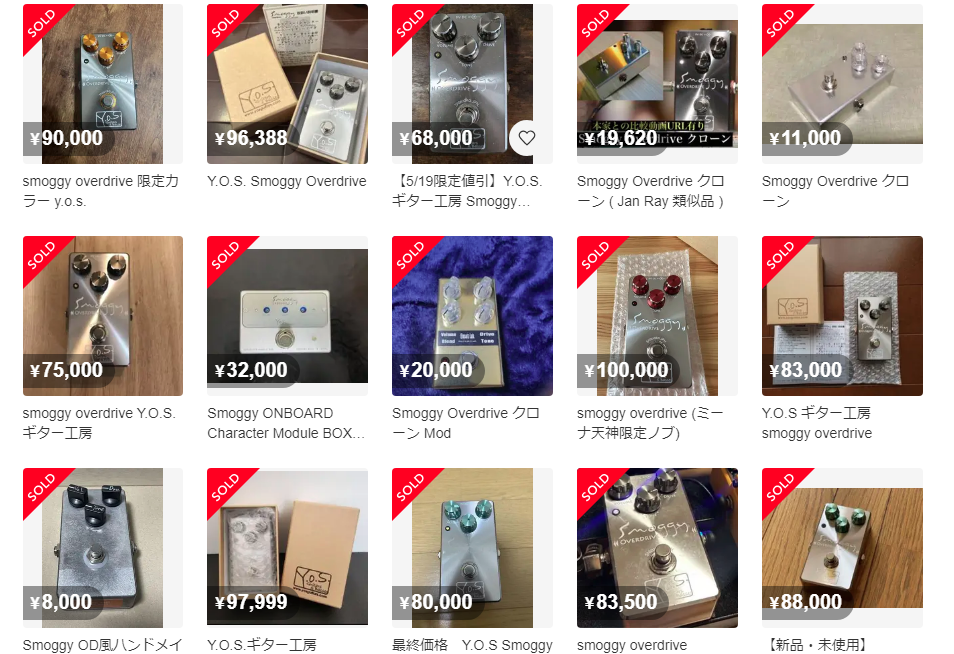The width and height of the screenshot is (954, 654).
Task: Select the ¥97,999 boxed pedal thumbnail
Action: tap(287, 548)
